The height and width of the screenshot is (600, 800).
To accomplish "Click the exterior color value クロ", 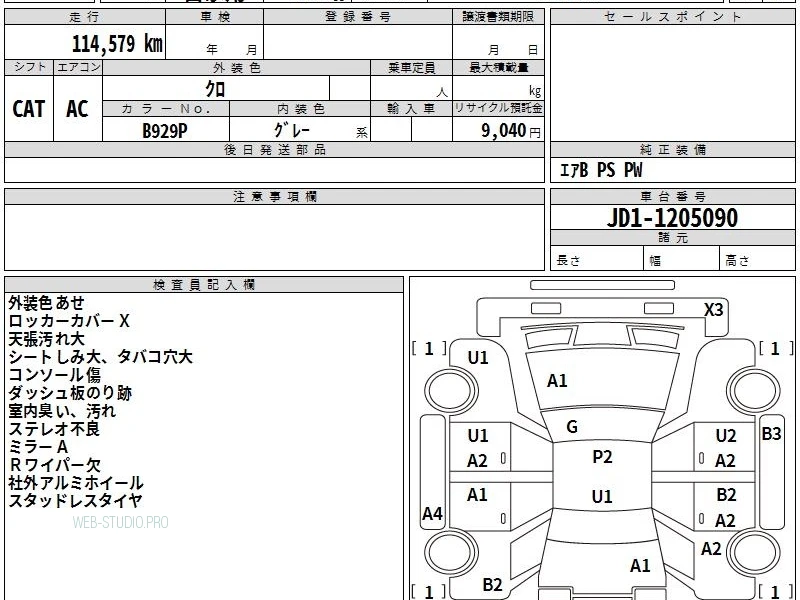I will (x=215, y=89).
